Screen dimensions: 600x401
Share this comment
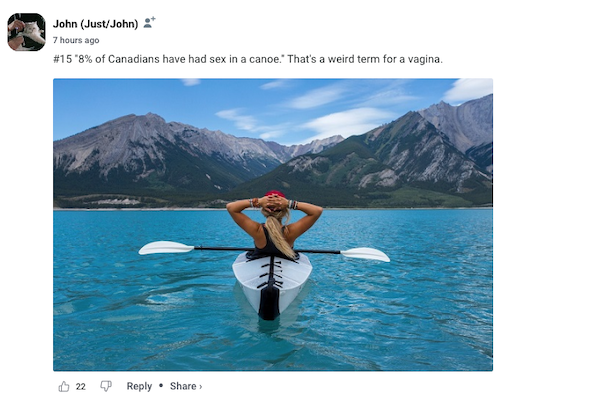(x=183, y=386)
